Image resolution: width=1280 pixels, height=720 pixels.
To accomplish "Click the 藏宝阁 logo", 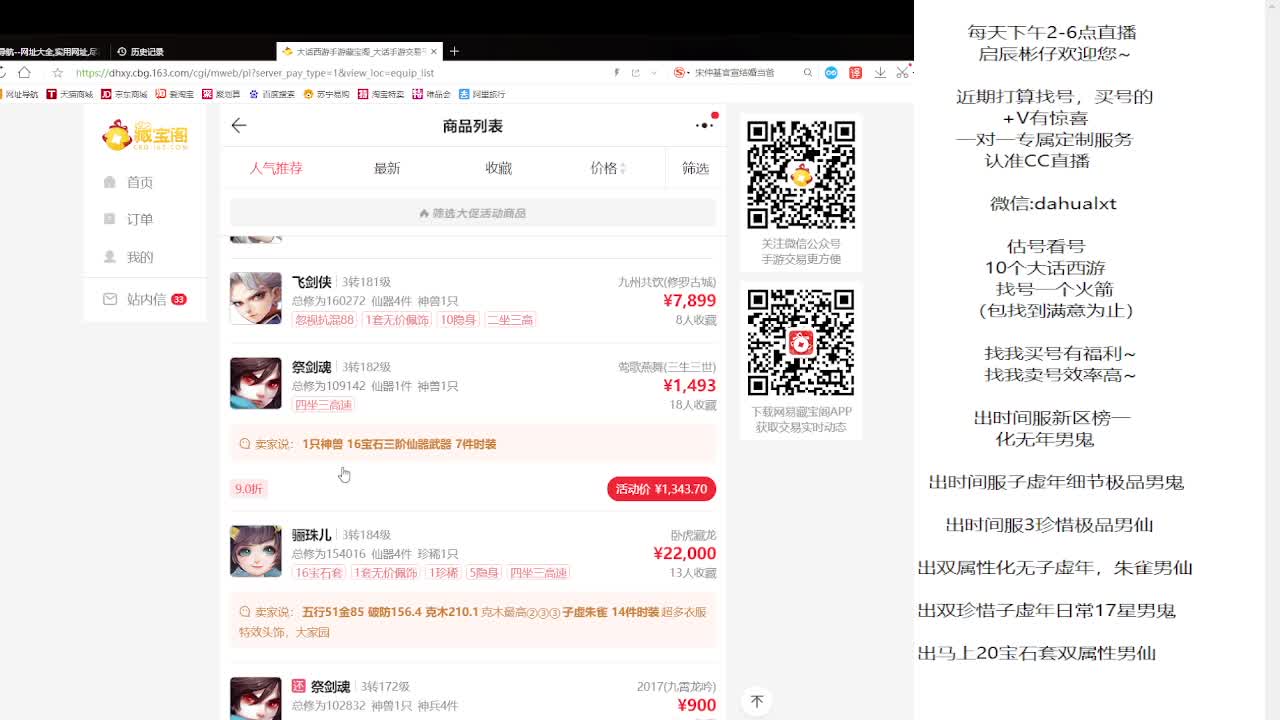I will tap(145, 135).
